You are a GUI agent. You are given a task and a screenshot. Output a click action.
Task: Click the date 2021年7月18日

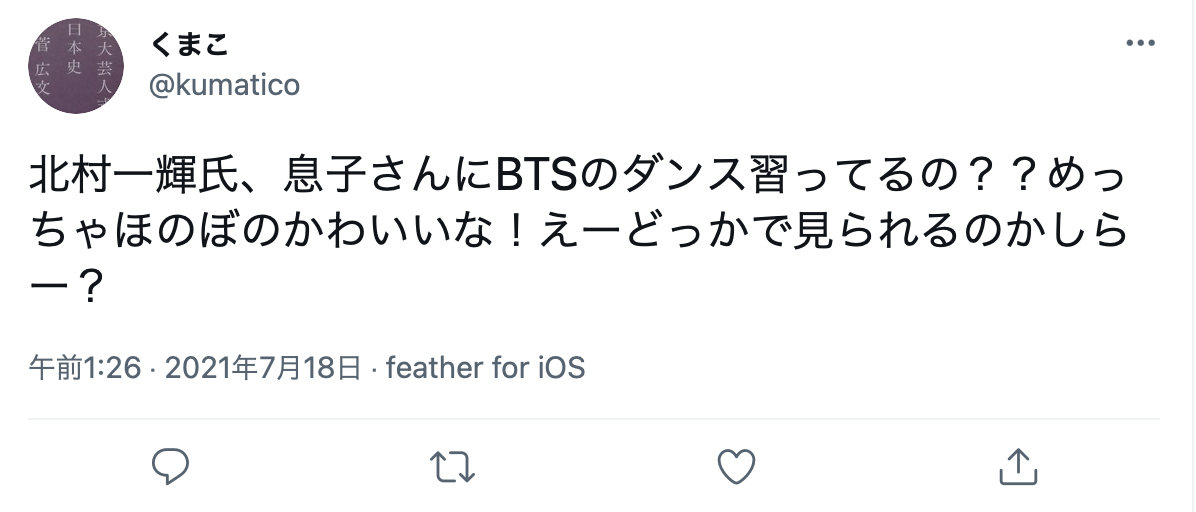click(x=263, y=368)
